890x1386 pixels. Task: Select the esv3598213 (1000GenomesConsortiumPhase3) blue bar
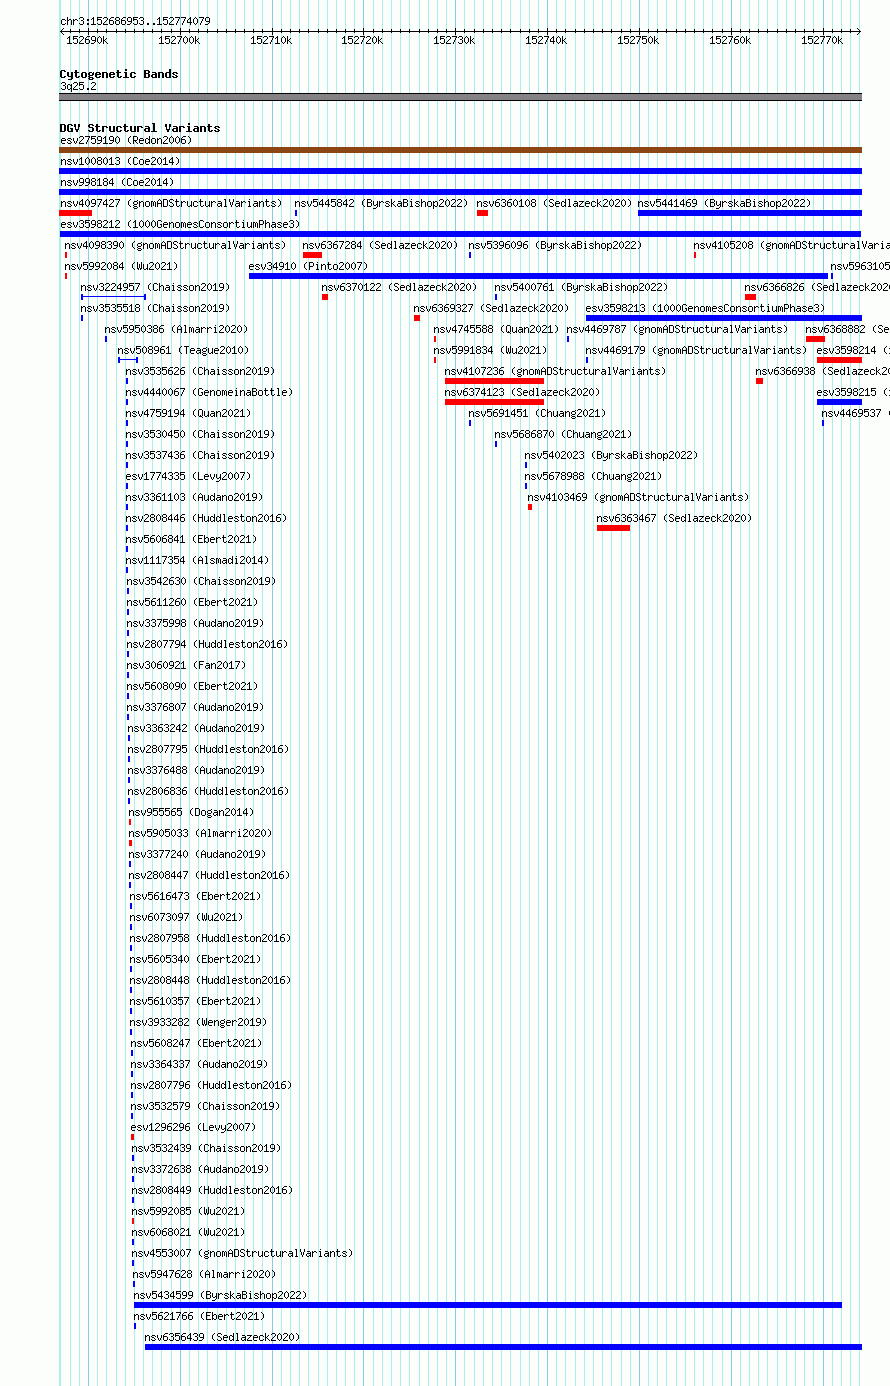pos(724,318)
